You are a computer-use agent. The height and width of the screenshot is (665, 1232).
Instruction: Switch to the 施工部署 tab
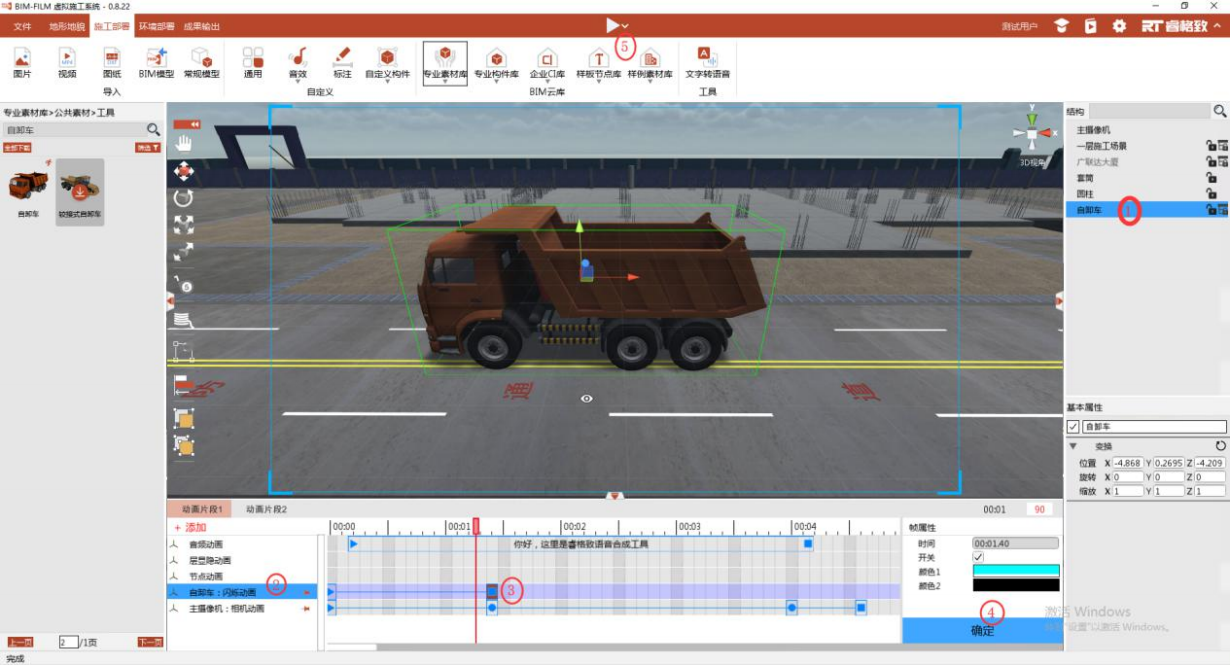111,26
